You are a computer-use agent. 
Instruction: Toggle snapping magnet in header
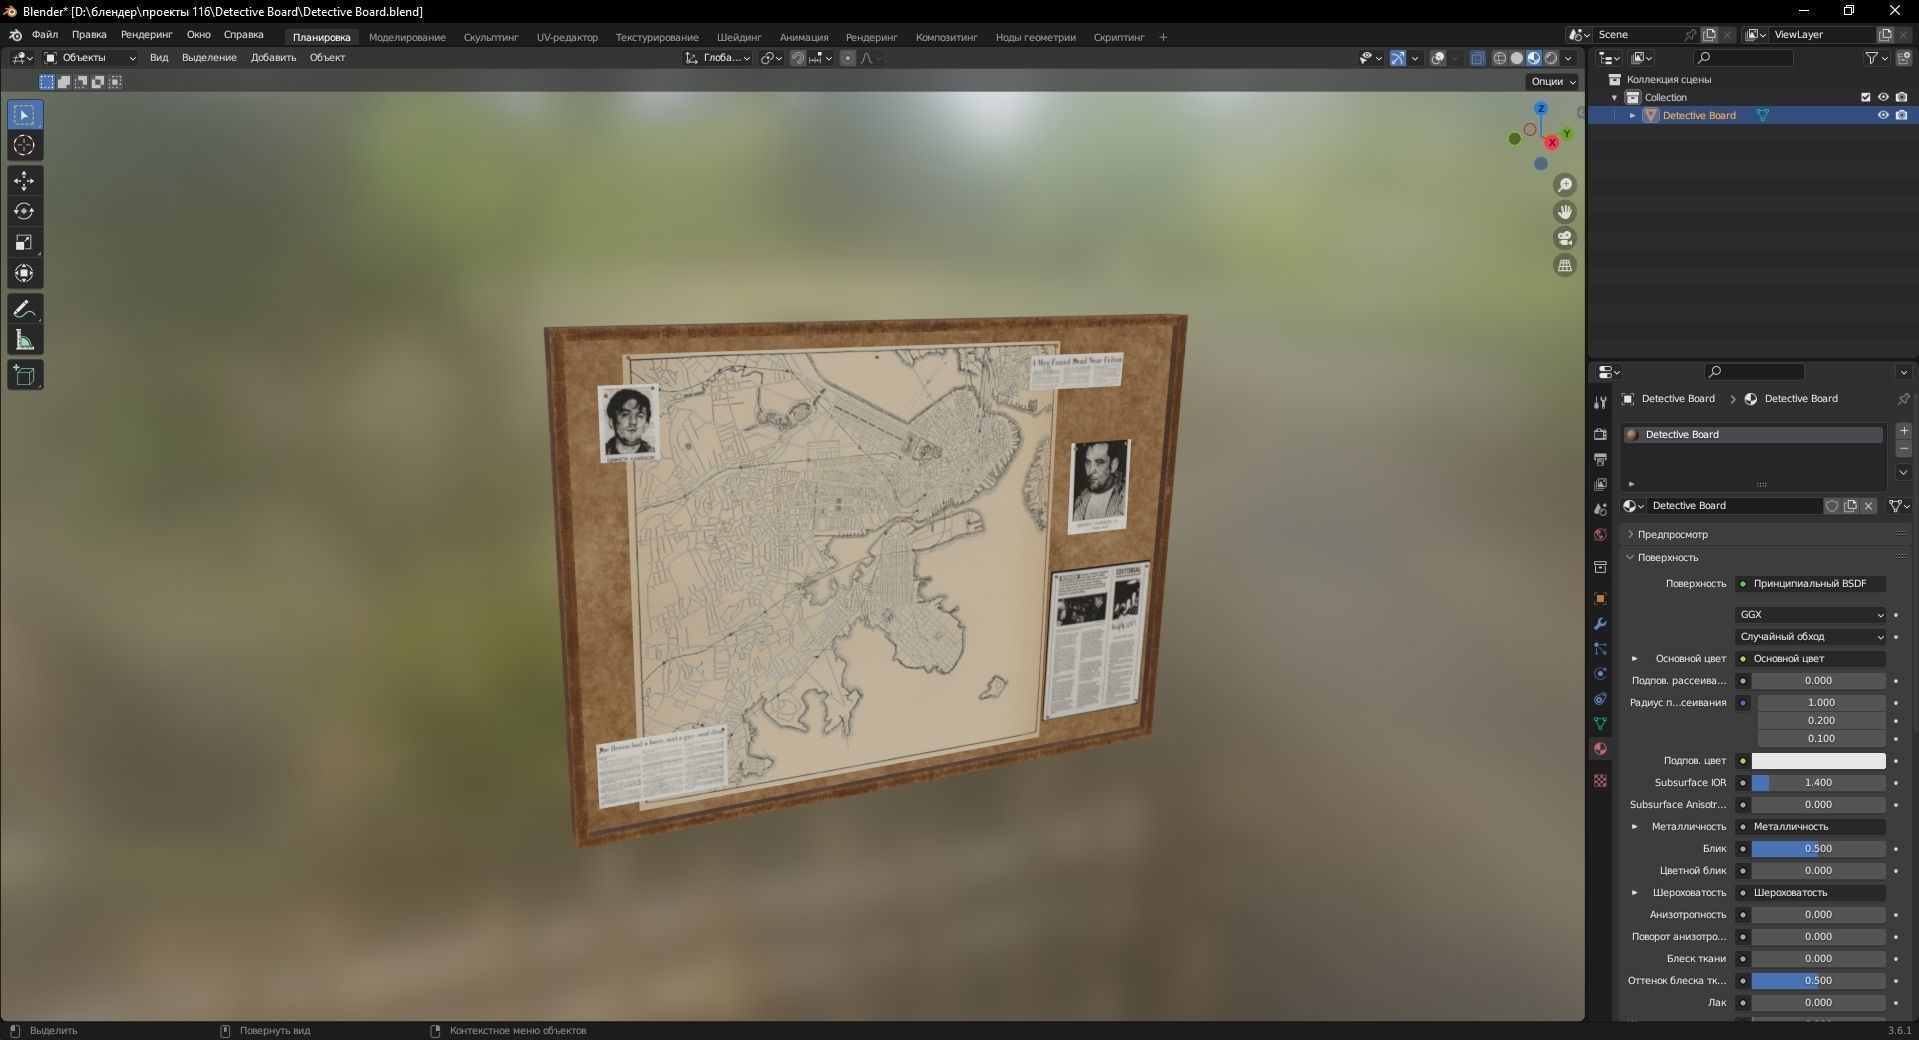tap(797, 58)
